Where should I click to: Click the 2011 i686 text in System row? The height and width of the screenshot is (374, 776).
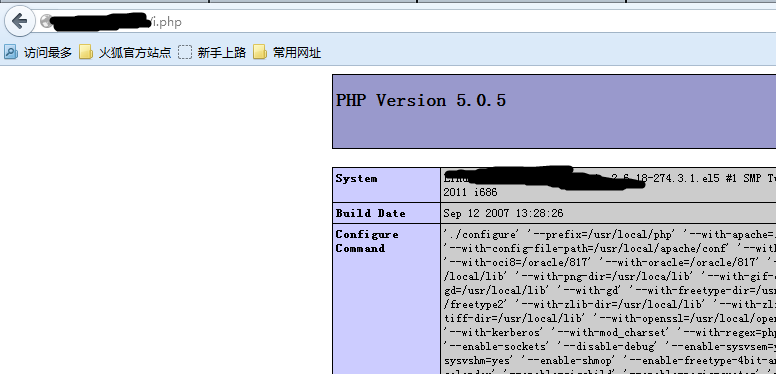click(x=470, y=192)
